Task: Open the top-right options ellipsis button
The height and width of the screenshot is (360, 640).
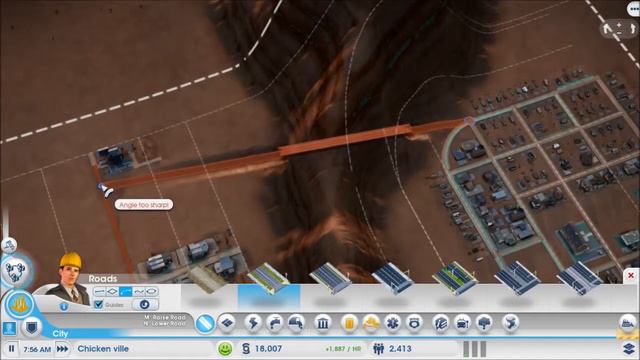Action: coord(633,9)
